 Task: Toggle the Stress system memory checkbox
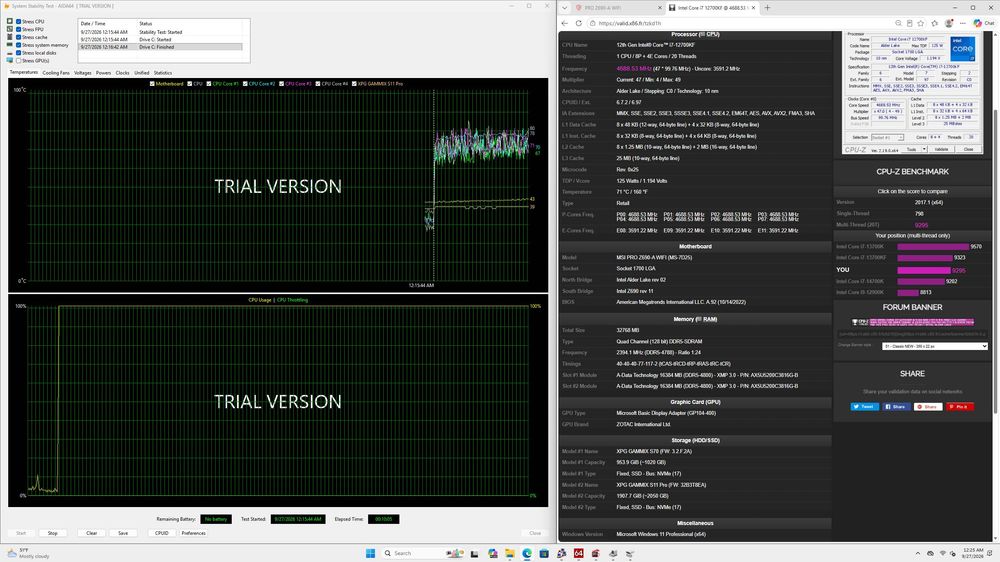(18, 45)
